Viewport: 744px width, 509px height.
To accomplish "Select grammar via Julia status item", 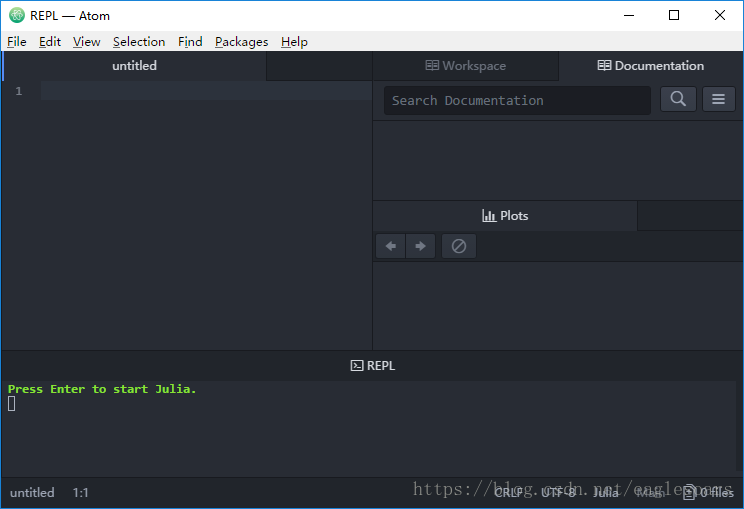I will point(606,493).
